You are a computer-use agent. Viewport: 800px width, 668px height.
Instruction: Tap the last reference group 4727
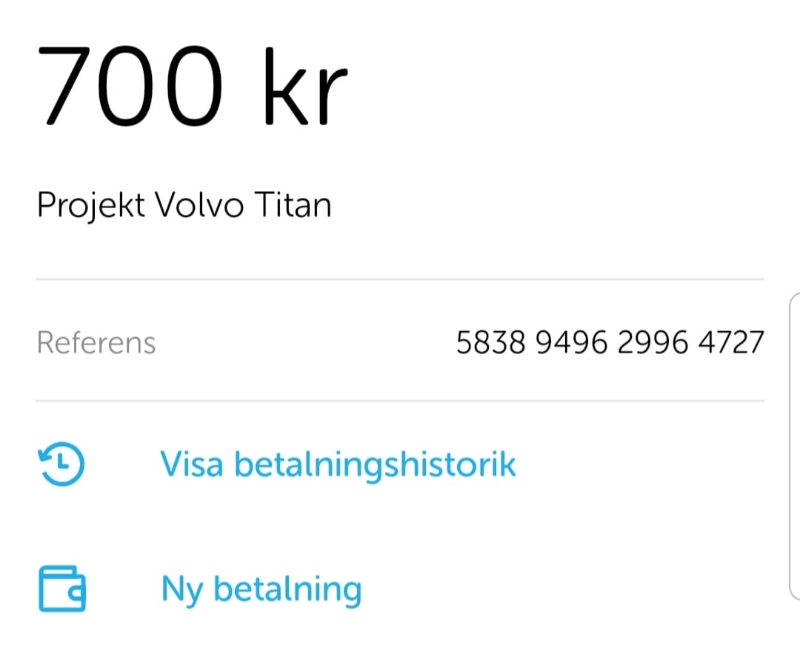coord(731,342)
